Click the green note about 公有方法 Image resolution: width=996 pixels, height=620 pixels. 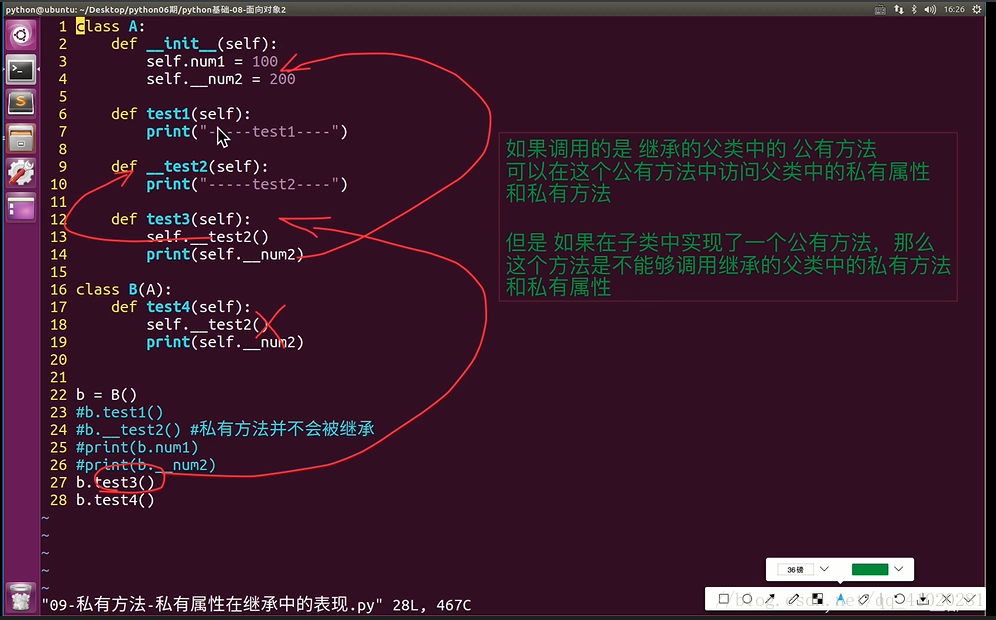click(x=717, y=172)
